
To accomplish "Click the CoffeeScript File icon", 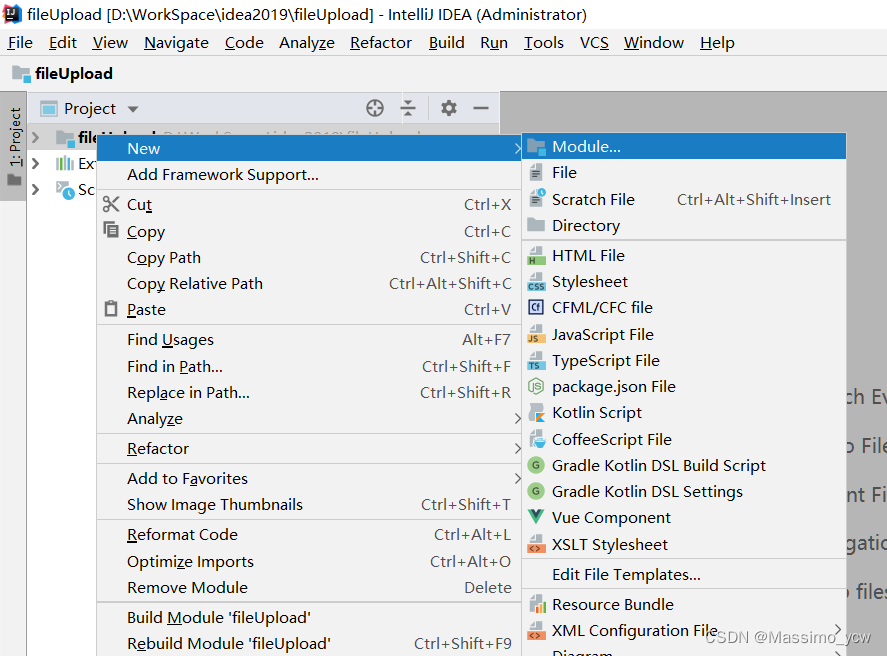I will (x=536, y=439).
